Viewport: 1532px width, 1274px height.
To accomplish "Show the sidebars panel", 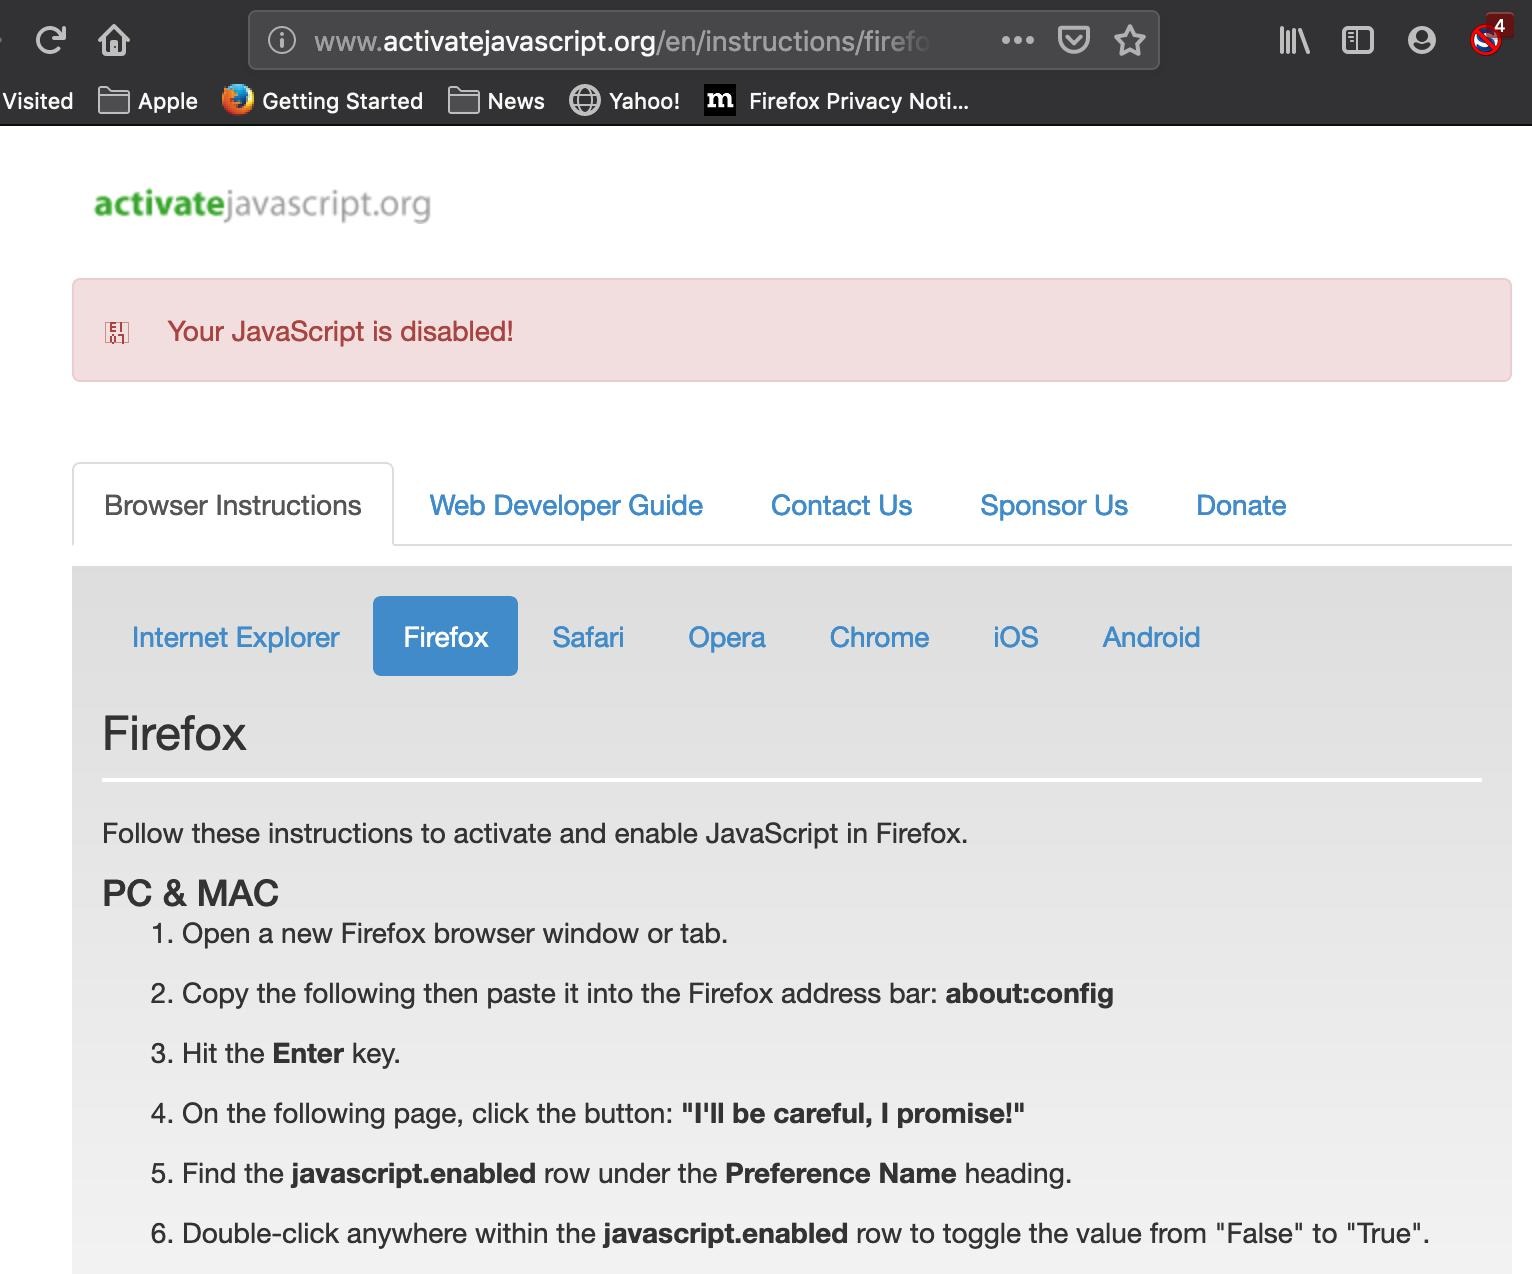I will [x=1357, y=40].
